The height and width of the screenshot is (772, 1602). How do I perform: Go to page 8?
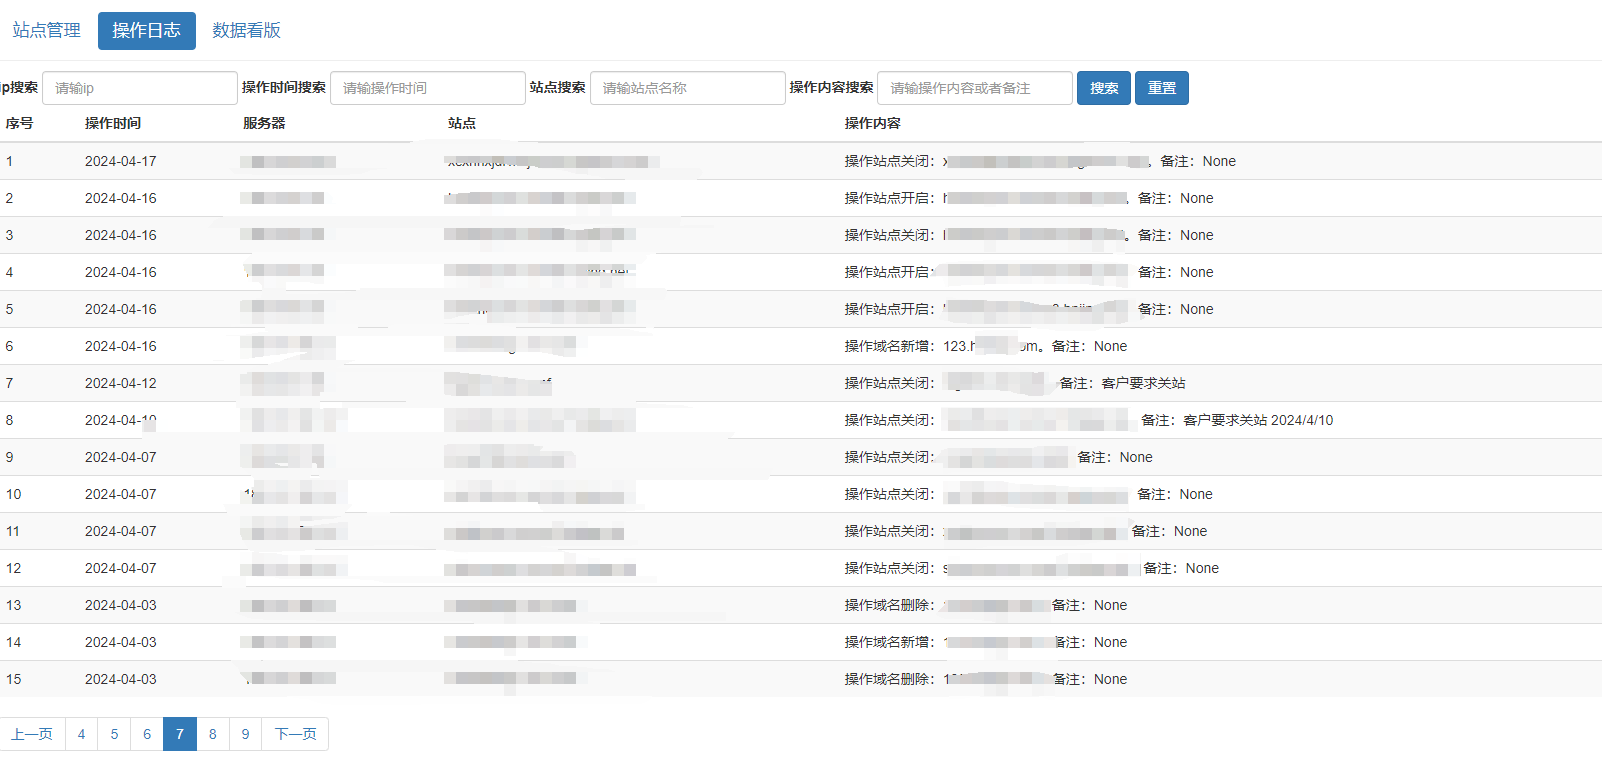(x=213, y=734)
